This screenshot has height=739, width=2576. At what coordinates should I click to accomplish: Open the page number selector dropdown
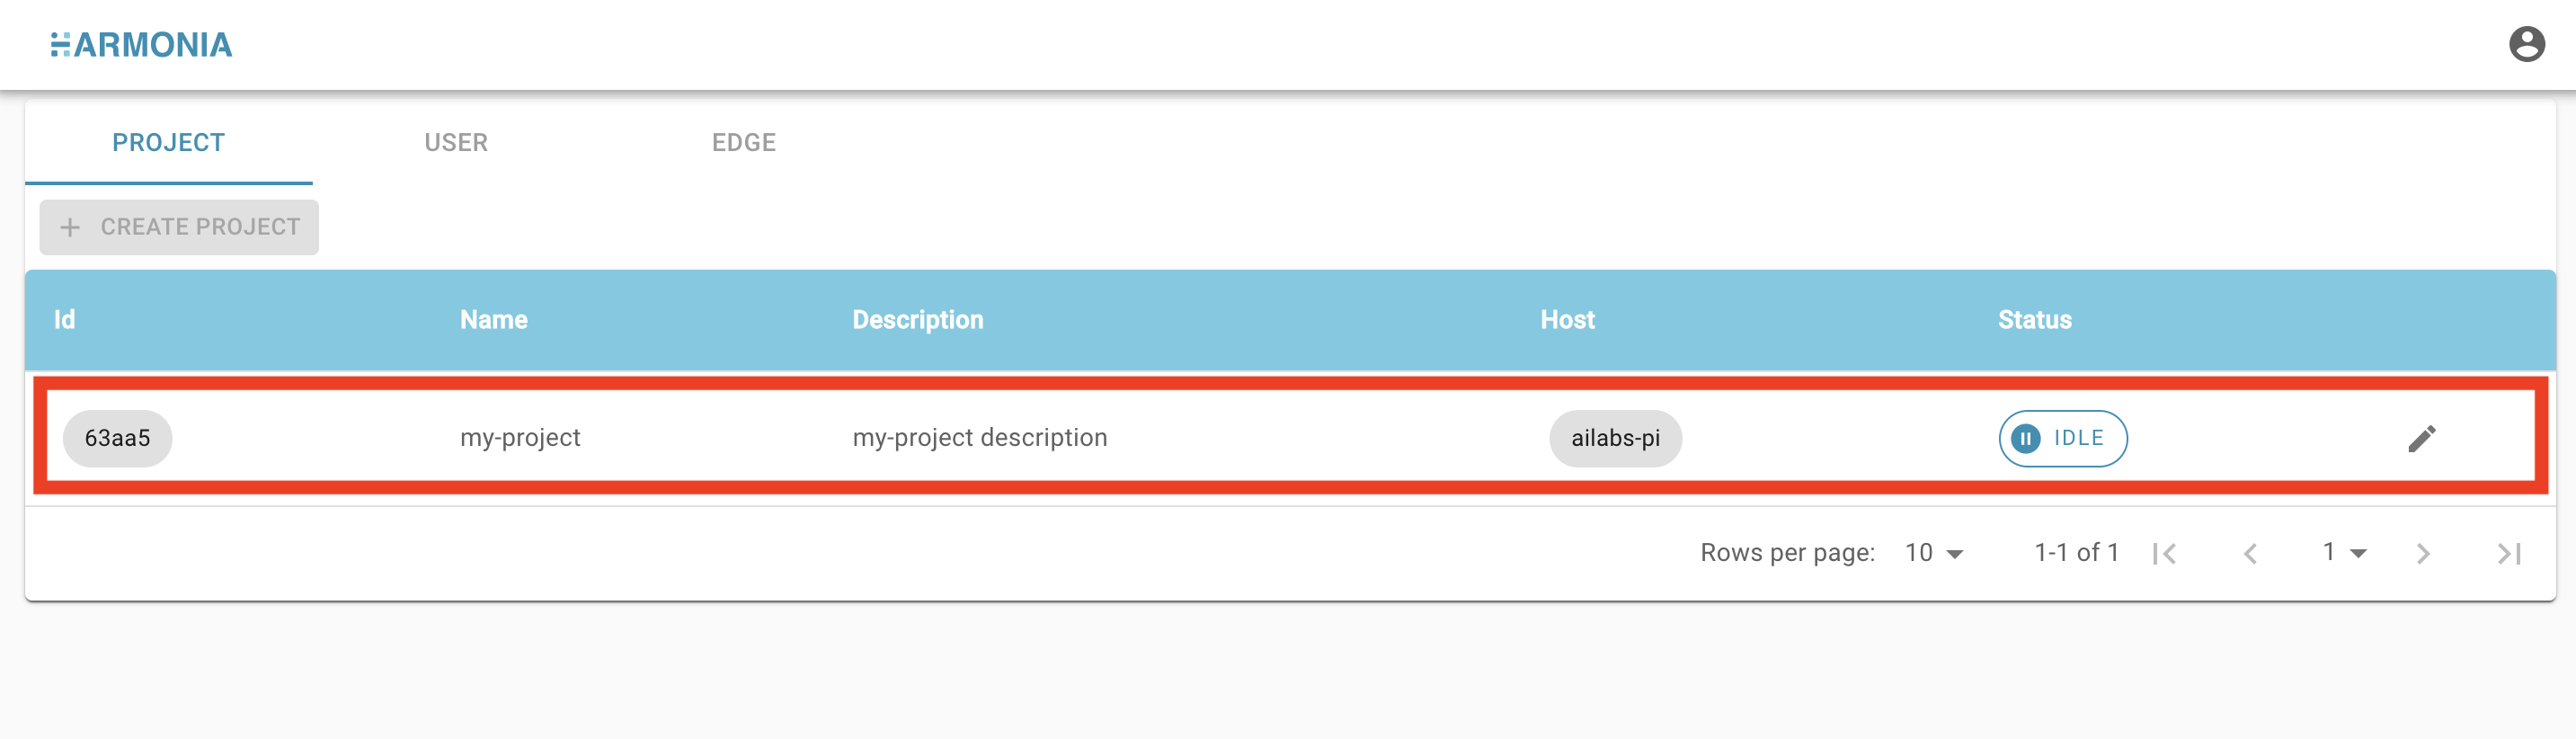click(x=2344, y=552)
